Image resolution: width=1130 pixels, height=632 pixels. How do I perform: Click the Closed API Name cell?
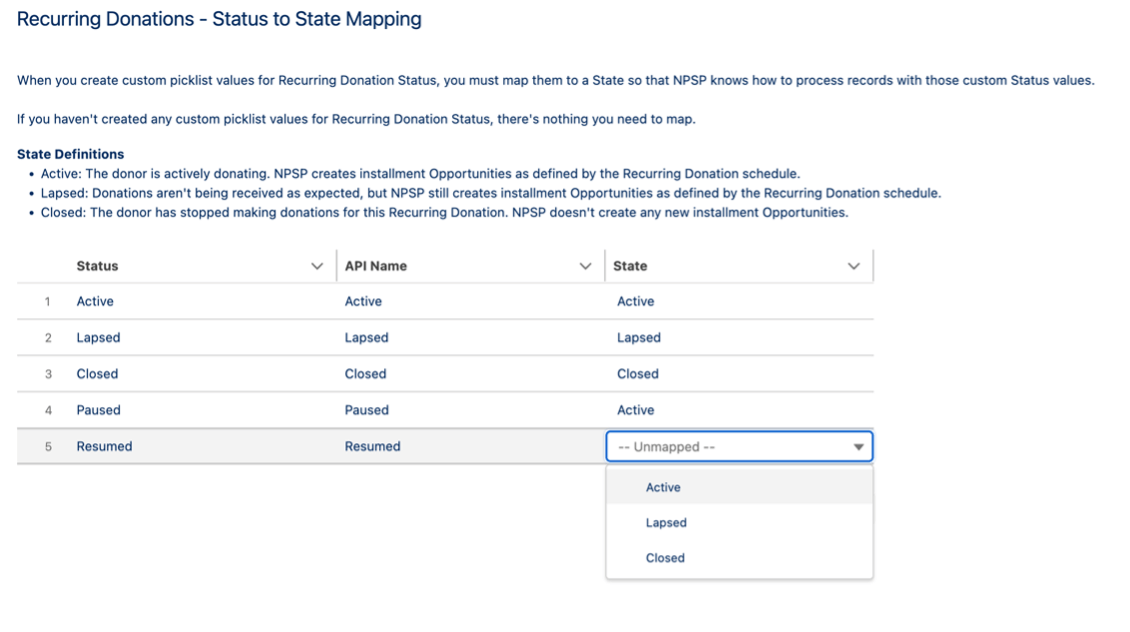pyautogui.click(x=365, y=374)
